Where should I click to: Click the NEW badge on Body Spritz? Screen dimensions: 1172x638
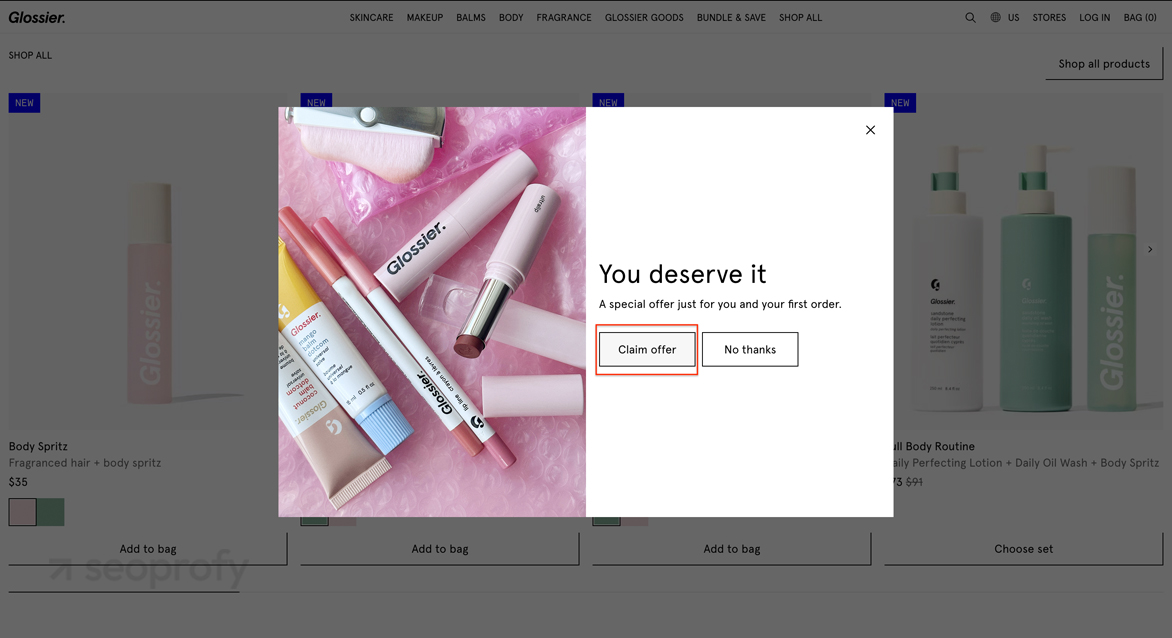[25, 103]
